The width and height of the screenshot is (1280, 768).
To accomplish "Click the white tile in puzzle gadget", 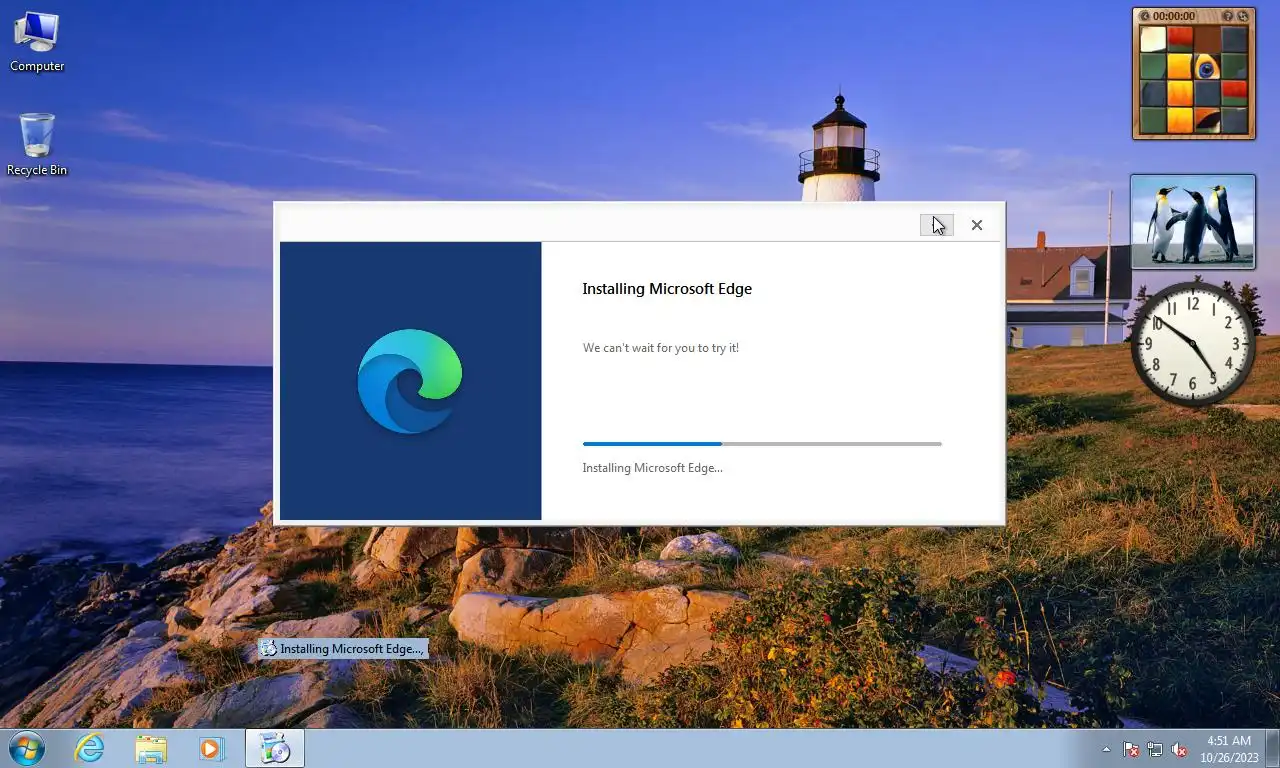I will (x=1153, y=39).
